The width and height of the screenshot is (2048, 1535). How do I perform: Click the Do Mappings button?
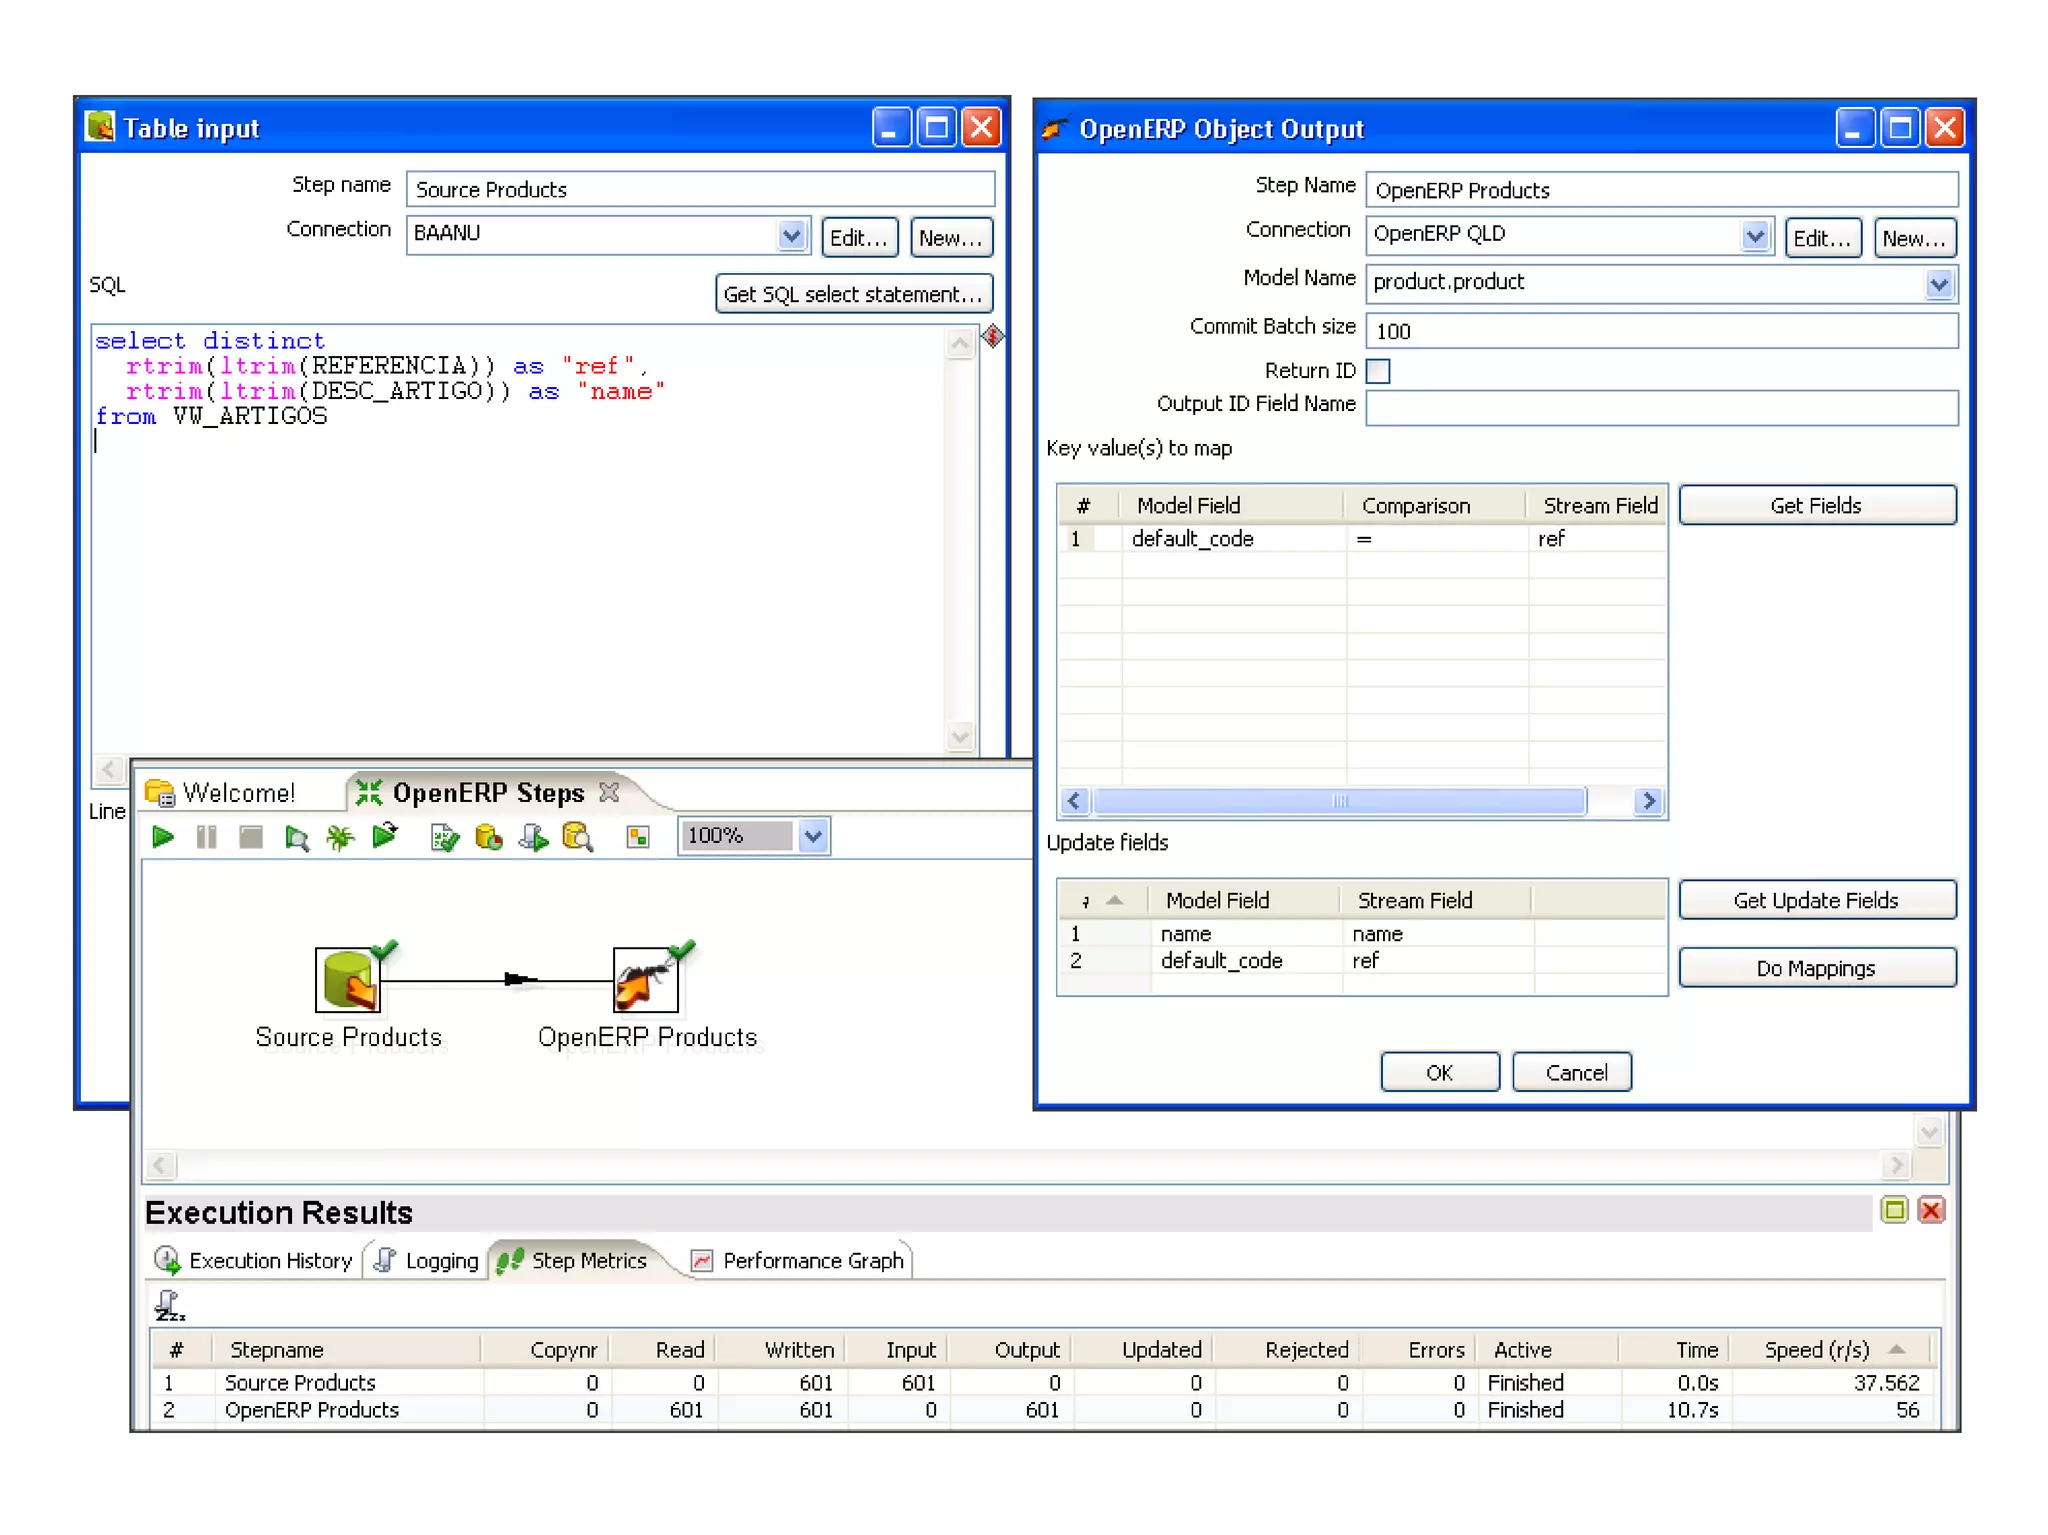point(1815,968)
